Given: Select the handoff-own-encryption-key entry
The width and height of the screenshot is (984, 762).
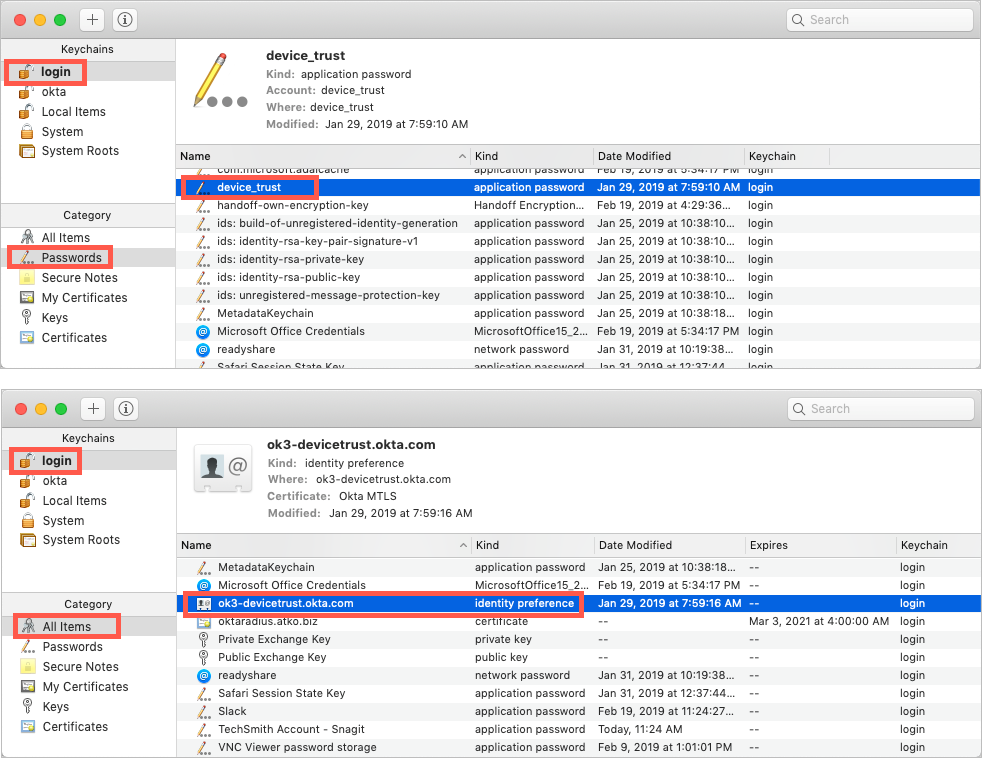Looking at the screenshot, I should [292, 205].
